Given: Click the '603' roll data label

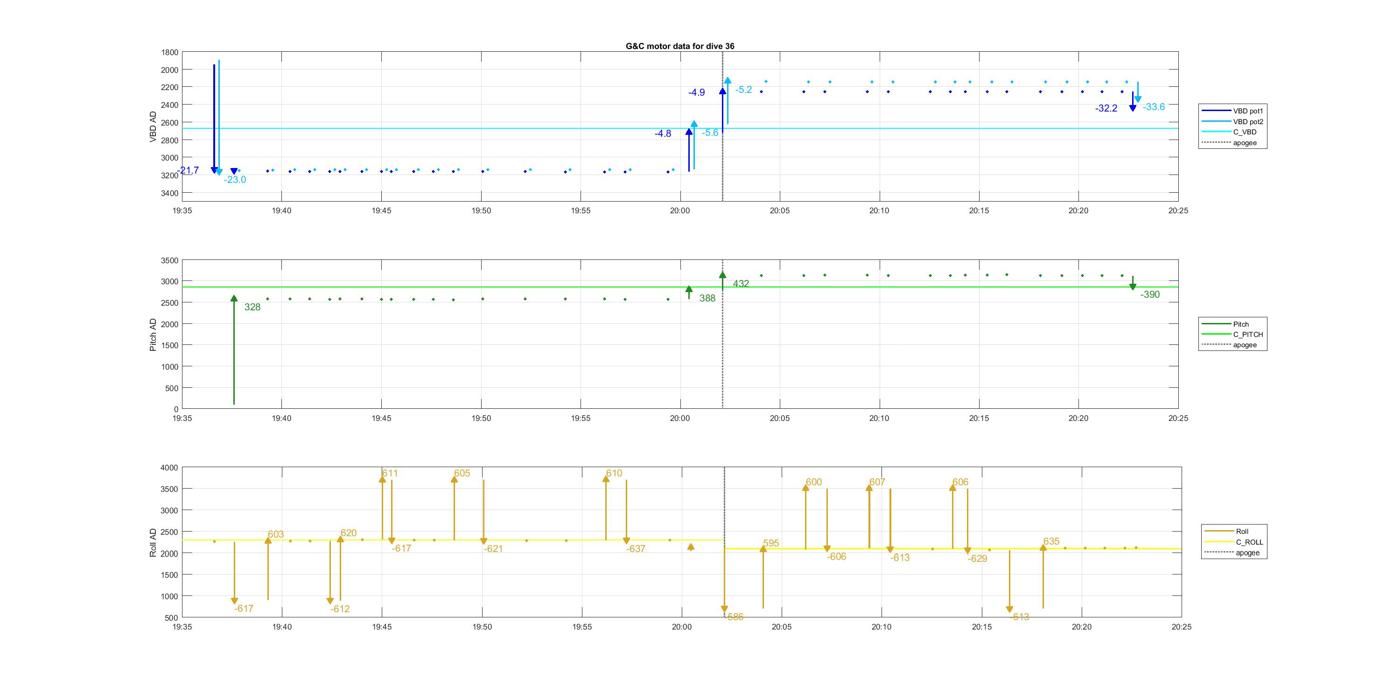Looking at the screenshot, I should [x=276, y=535].
